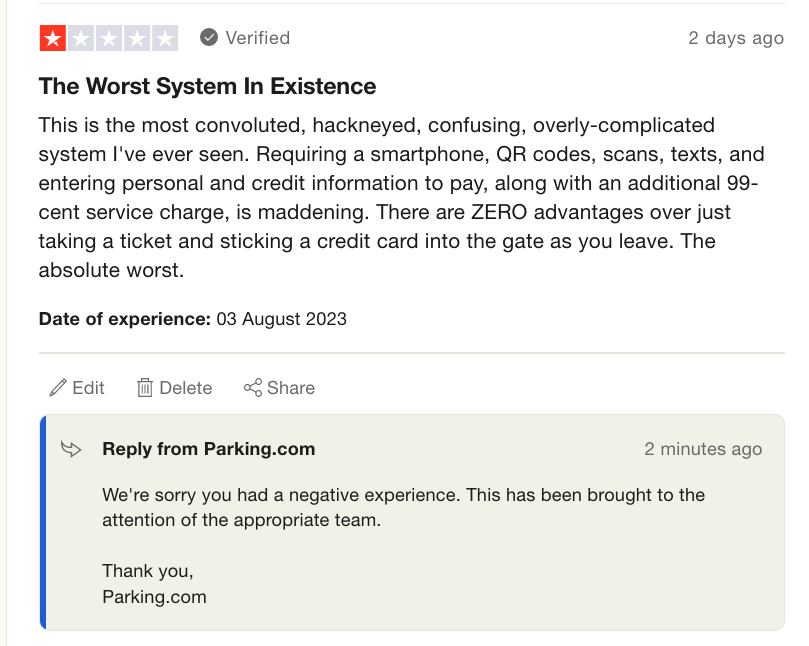Viewport: 809px width, 646px height.
Task: Open the review title The Worst System In Existence
Action: (x=207, y=87)
